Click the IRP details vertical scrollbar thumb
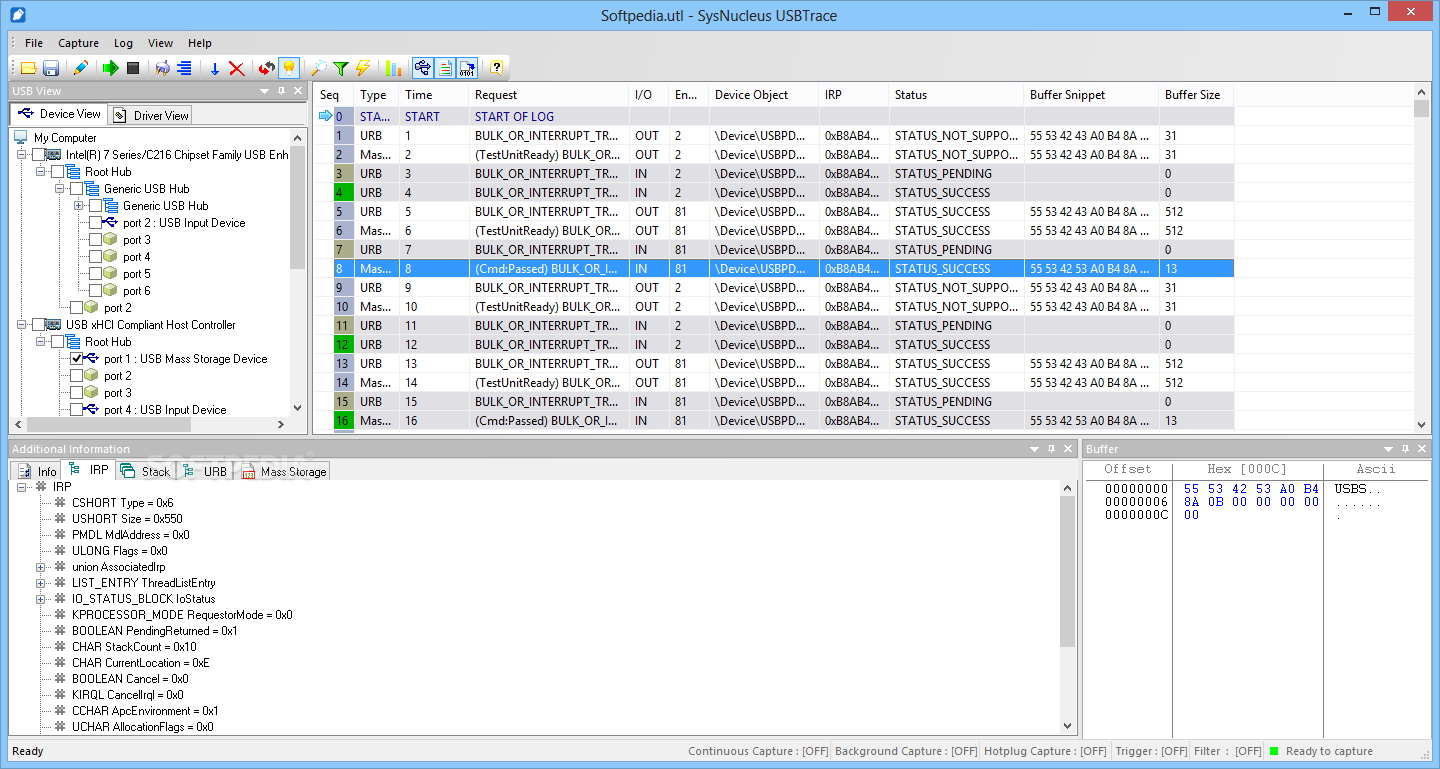 (x=1067, y=572)
